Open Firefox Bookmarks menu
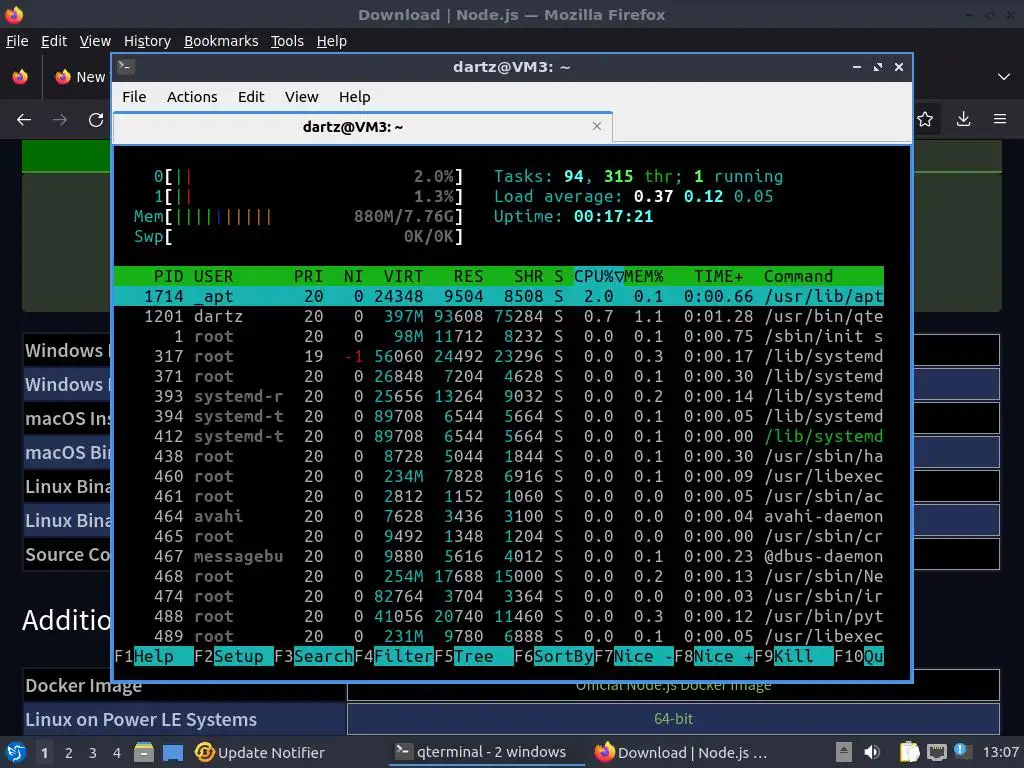Image resolution: width=1024 pixels, height=768 pixels. [x=221, y=41]
